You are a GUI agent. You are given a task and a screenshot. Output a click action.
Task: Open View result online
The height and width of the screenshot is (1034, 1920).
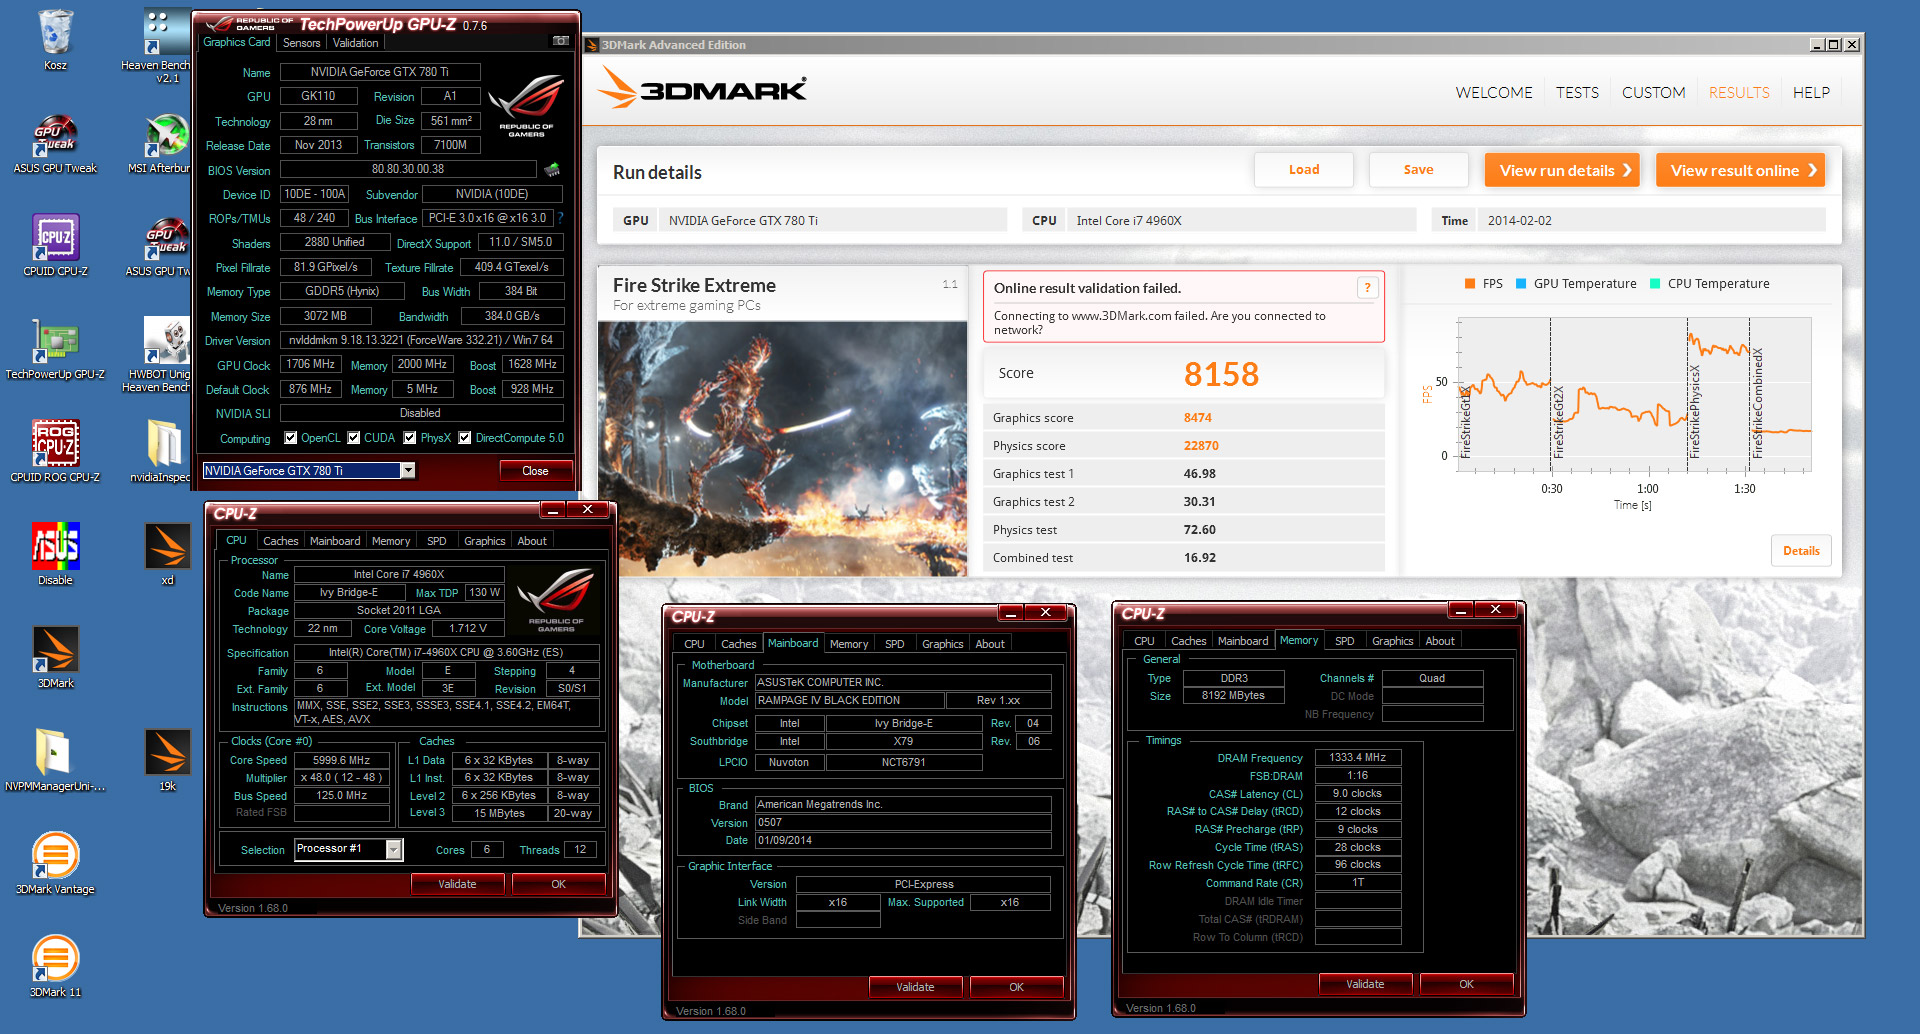click(1741, 170)
